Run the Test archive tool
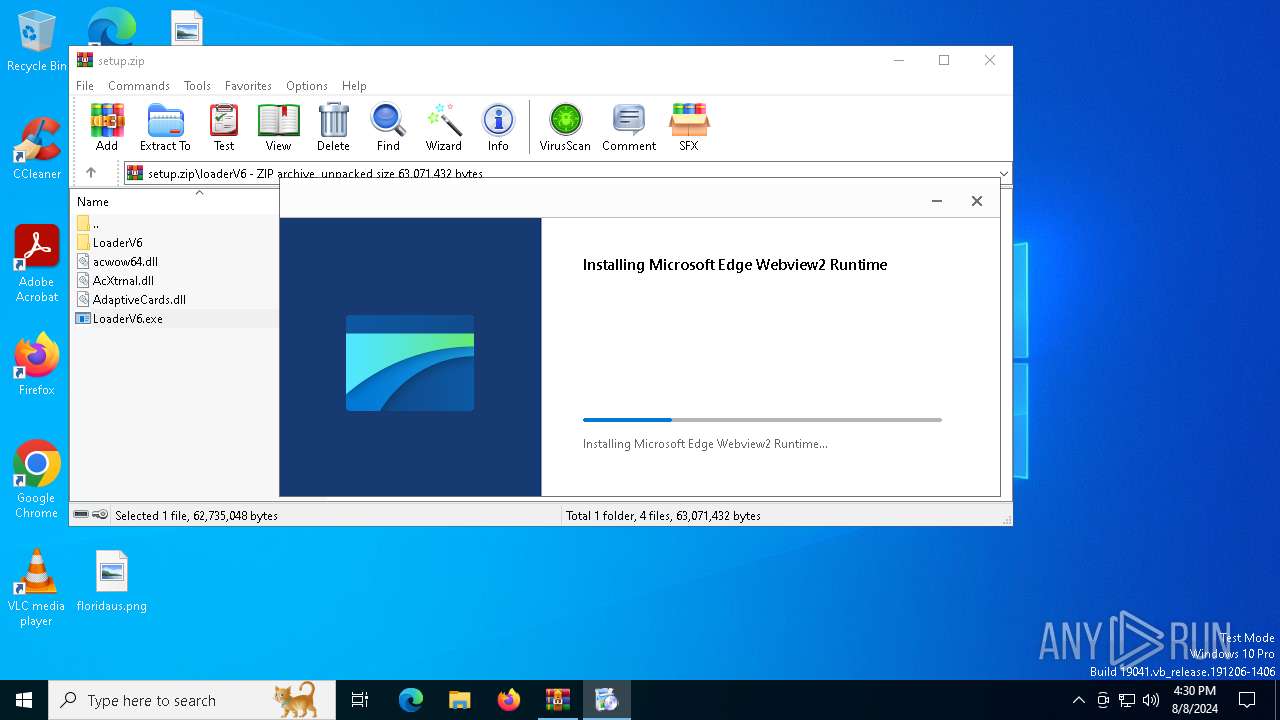Screen dimensions: 1280x720 (224, 127)
